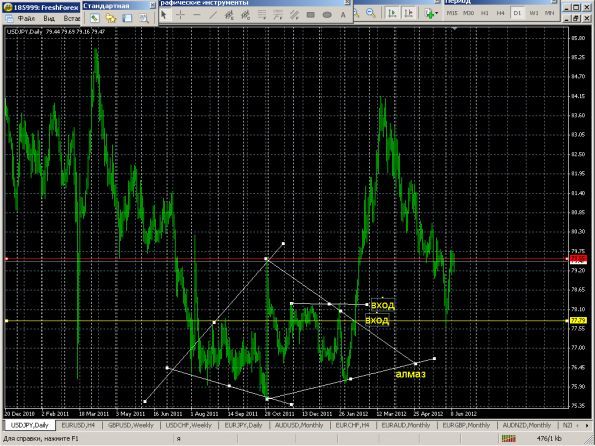595x446 pixels.
Task: Switch the timeframe to H4
Action: coord(501,13)
